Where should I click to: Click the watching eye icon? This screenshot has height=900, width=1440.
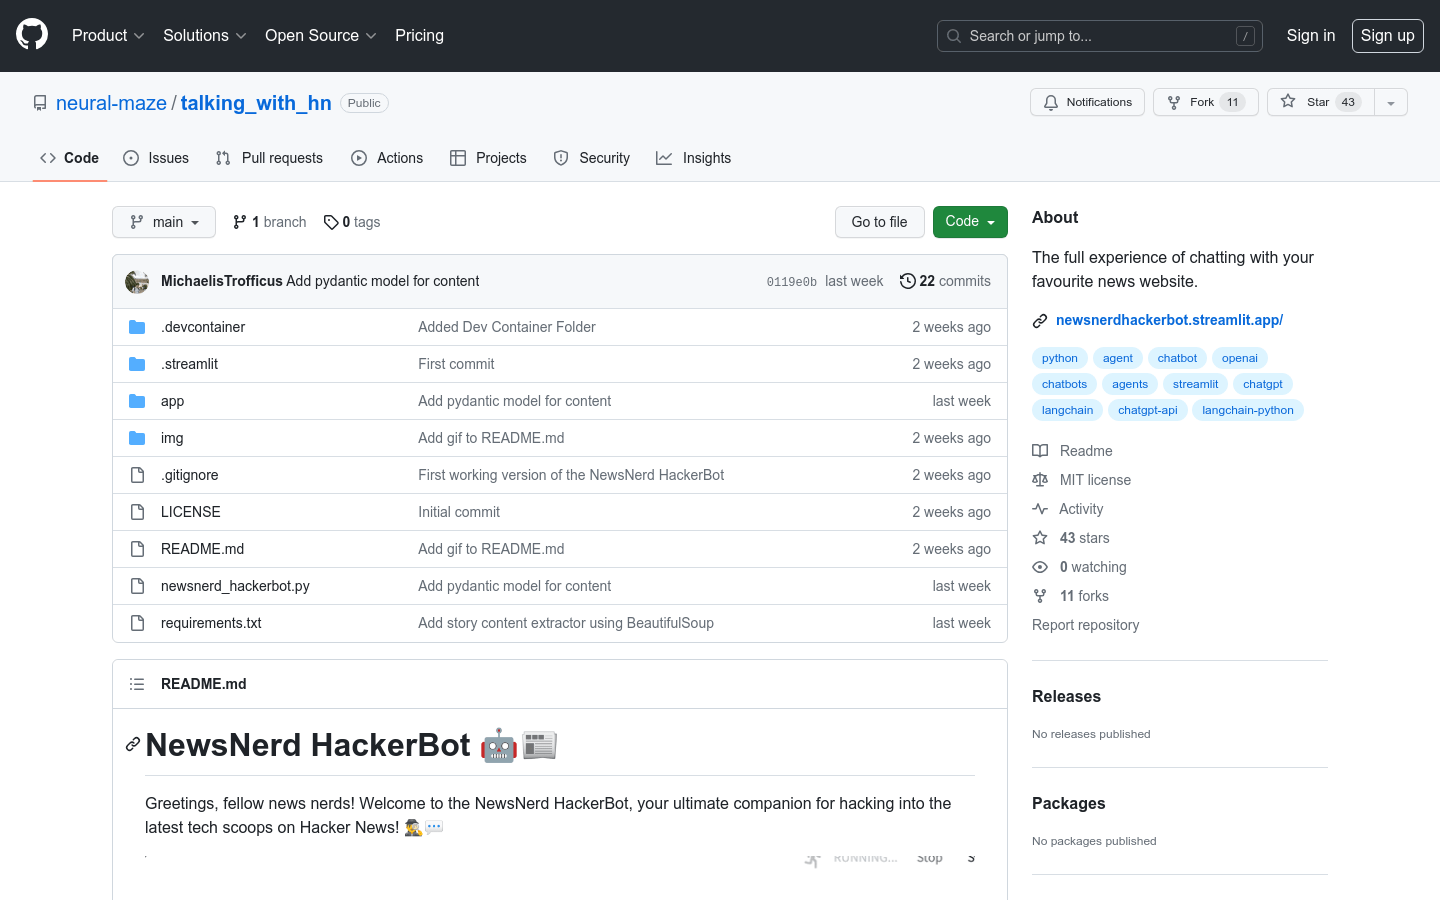(x=1040, y=566)
